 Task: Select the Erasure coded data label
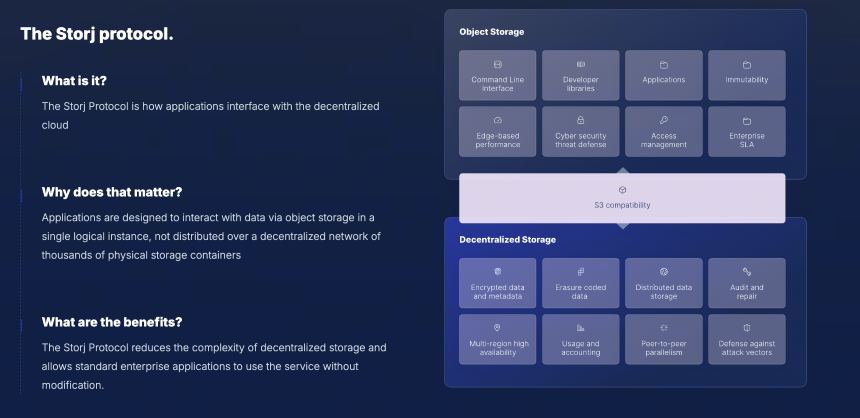581,292
